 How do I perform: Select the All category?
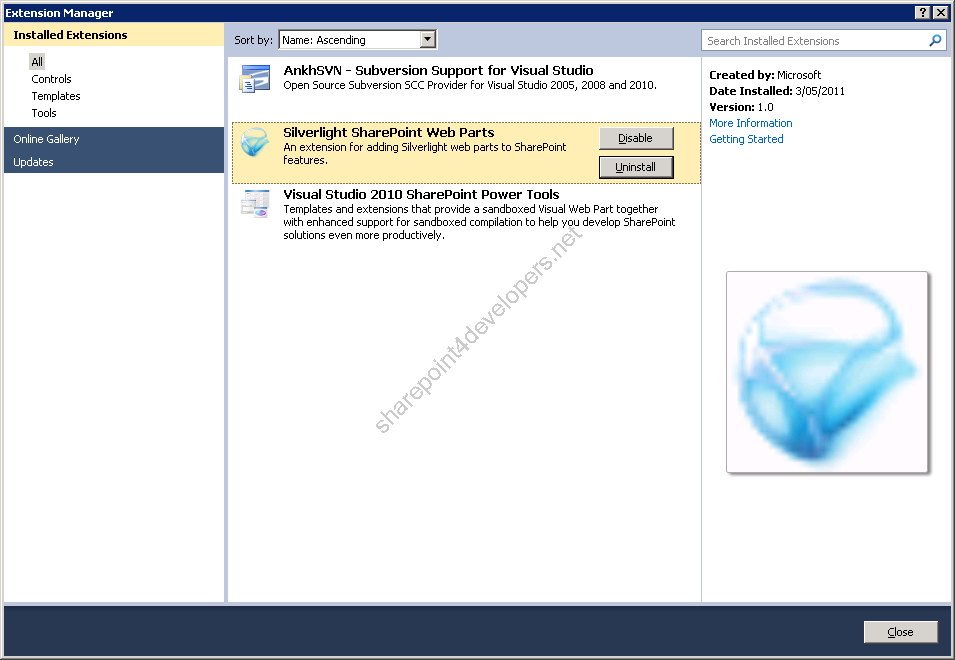[x=37, y=61]
